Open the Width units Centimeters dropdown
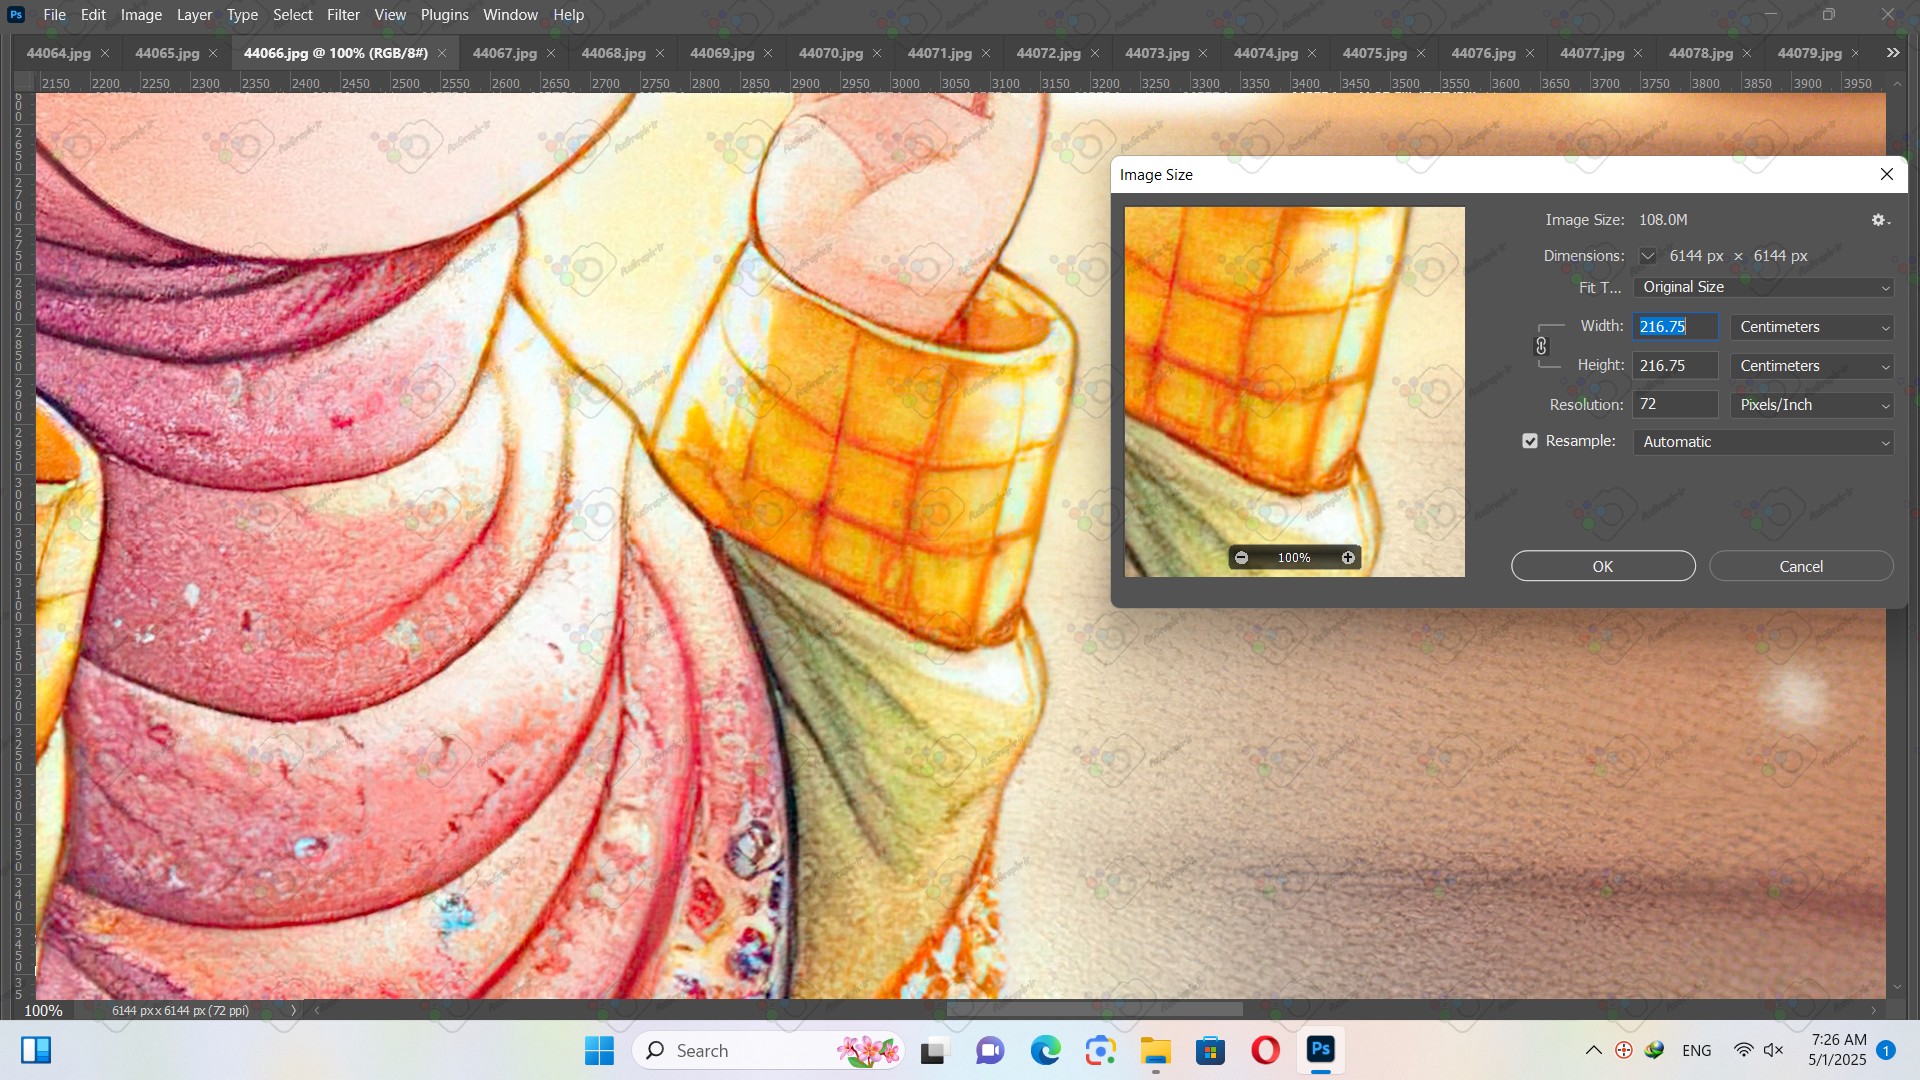The height and width of the screenshot is (1080, 1920). 1812,327
